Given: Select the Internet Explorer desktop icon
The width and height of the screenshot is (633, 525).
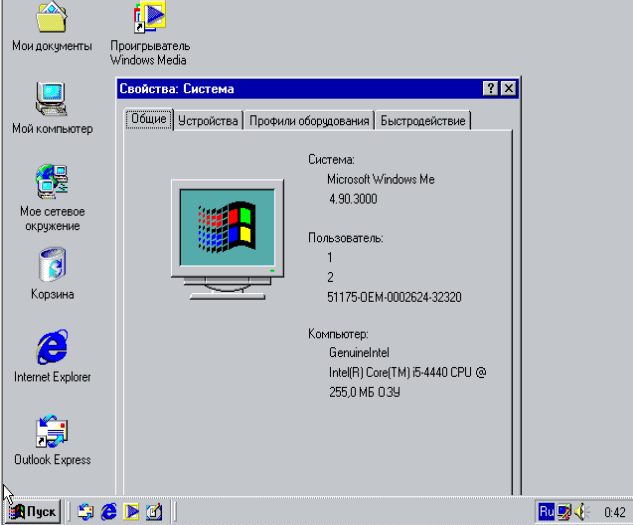Looking at the screenshot, I should pyautogui.click(x=52, y=356).
